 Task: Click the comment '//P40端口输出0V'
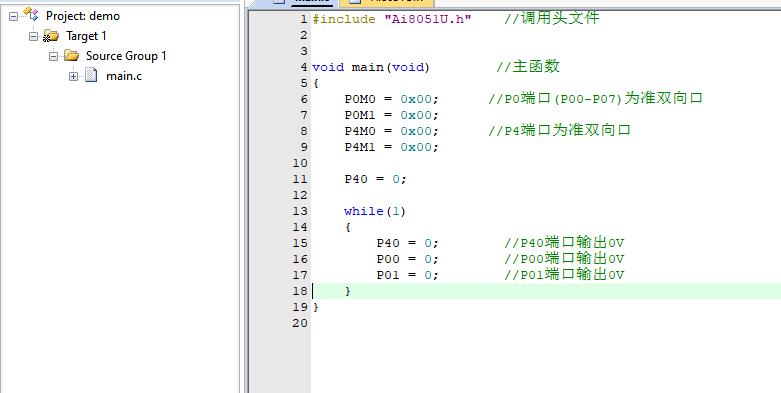564,243
